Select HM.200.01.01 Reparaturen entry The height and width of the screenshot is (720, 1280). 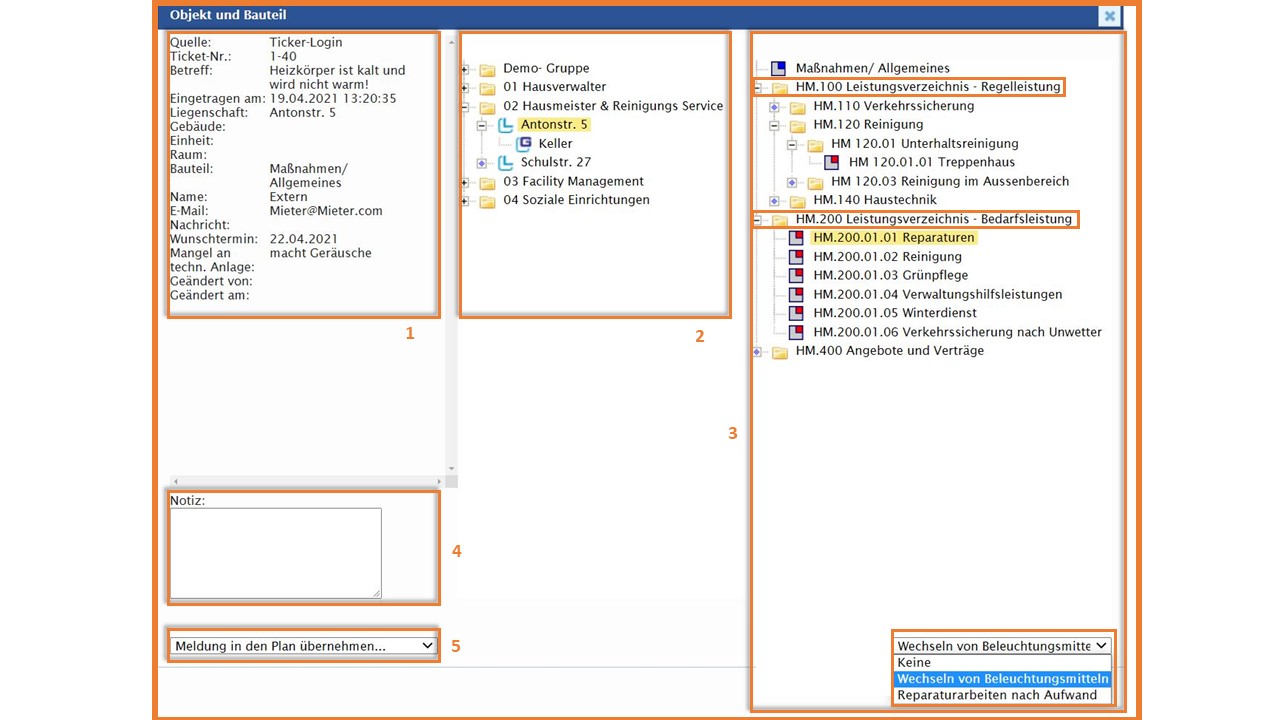[x=894, y=238]
